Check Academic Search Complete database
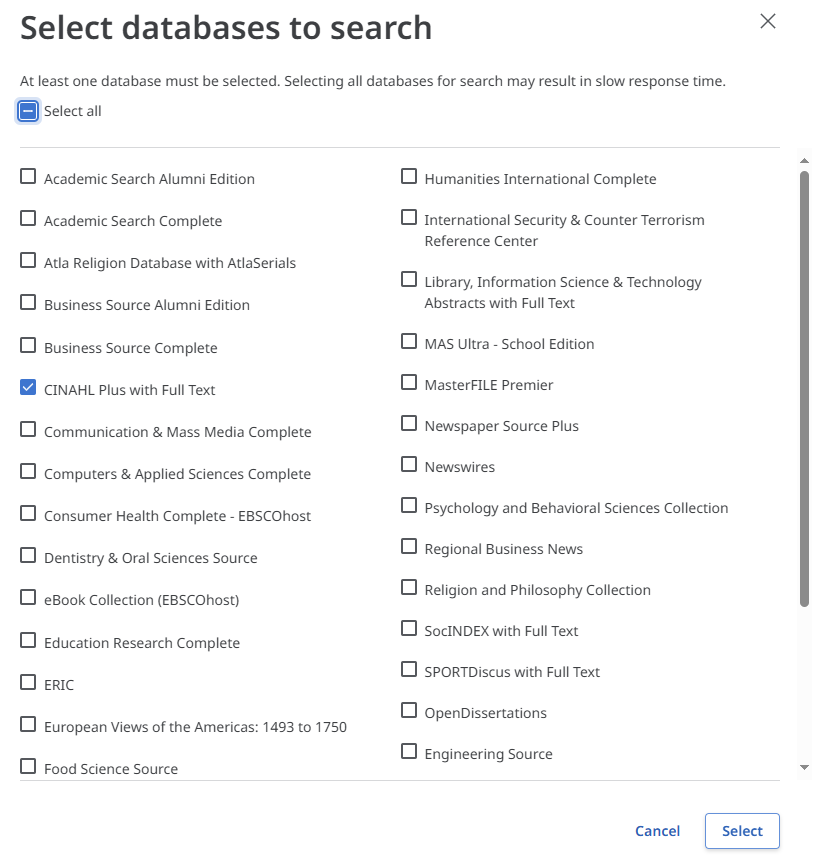The image size is (830, 863). [28, 219]
